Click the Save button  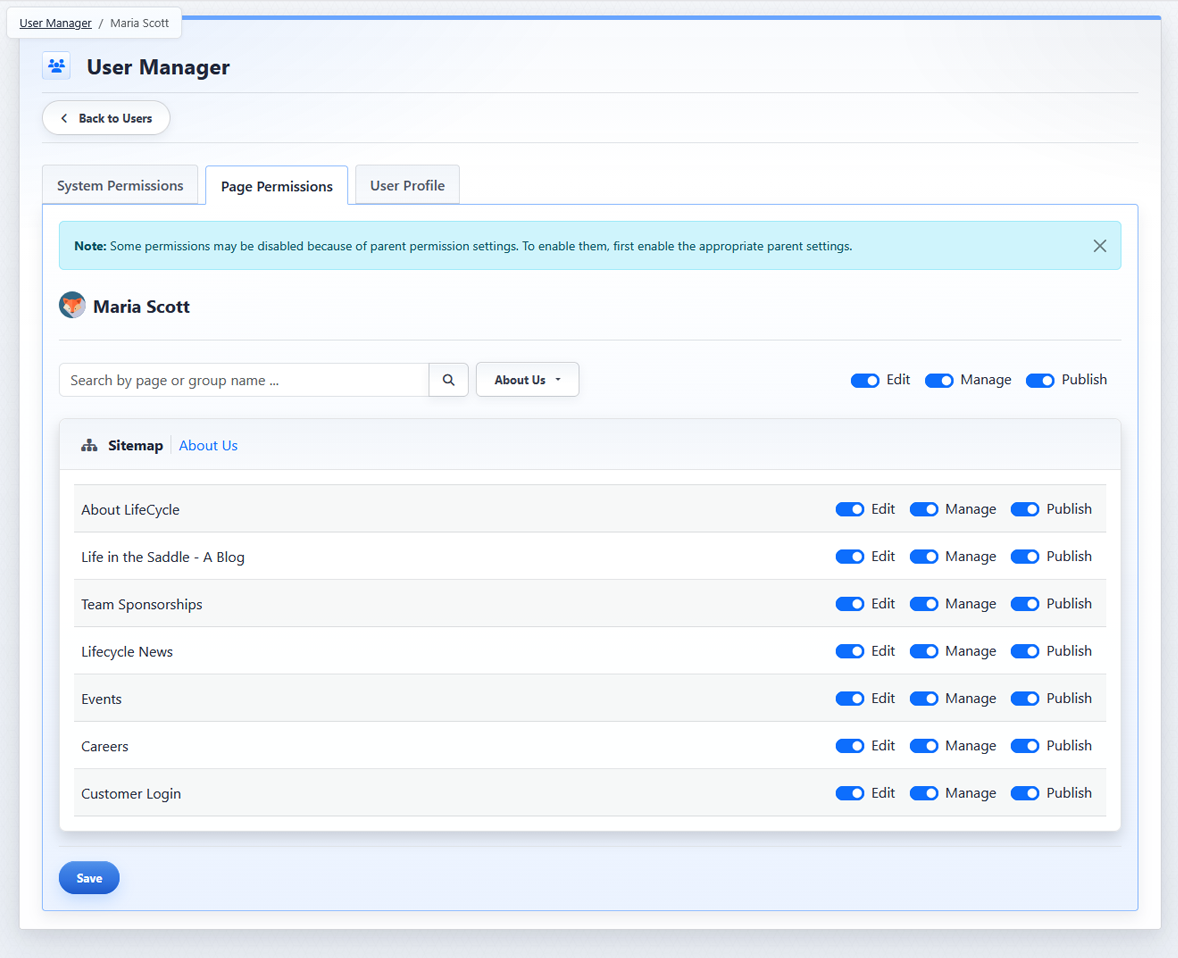click(x=89, y=878)
